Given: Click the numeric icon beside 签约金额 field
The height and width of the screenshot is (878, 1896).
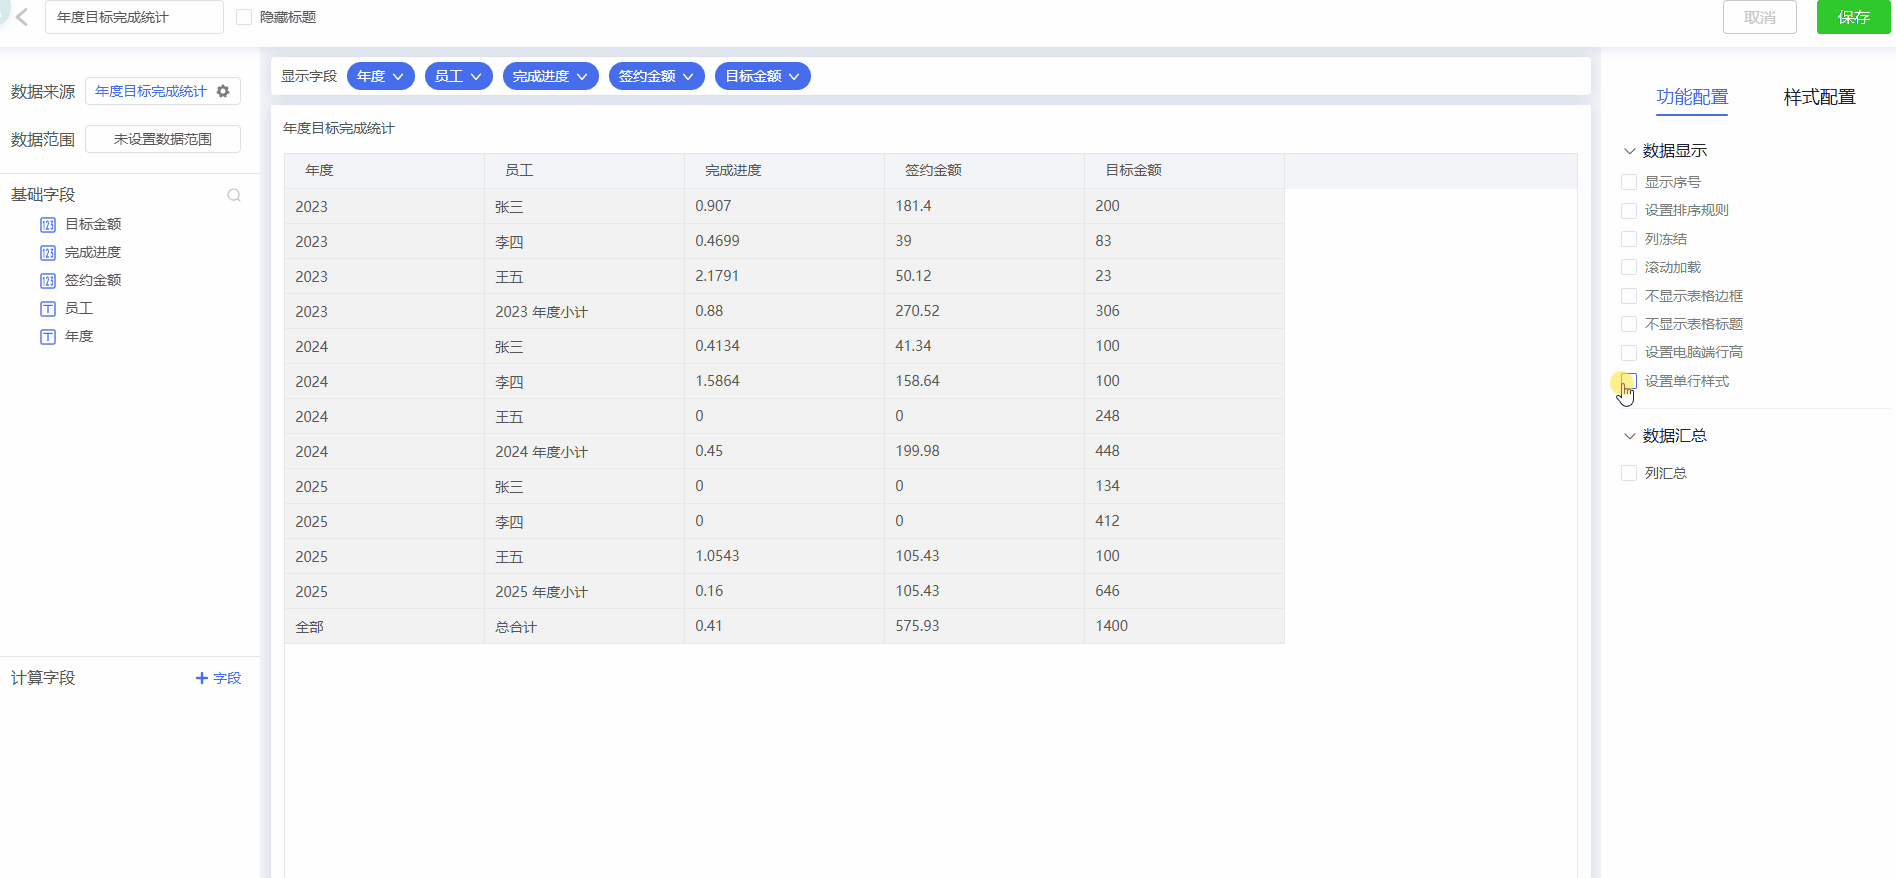Looking at the screenshot, I should point(48,281).
